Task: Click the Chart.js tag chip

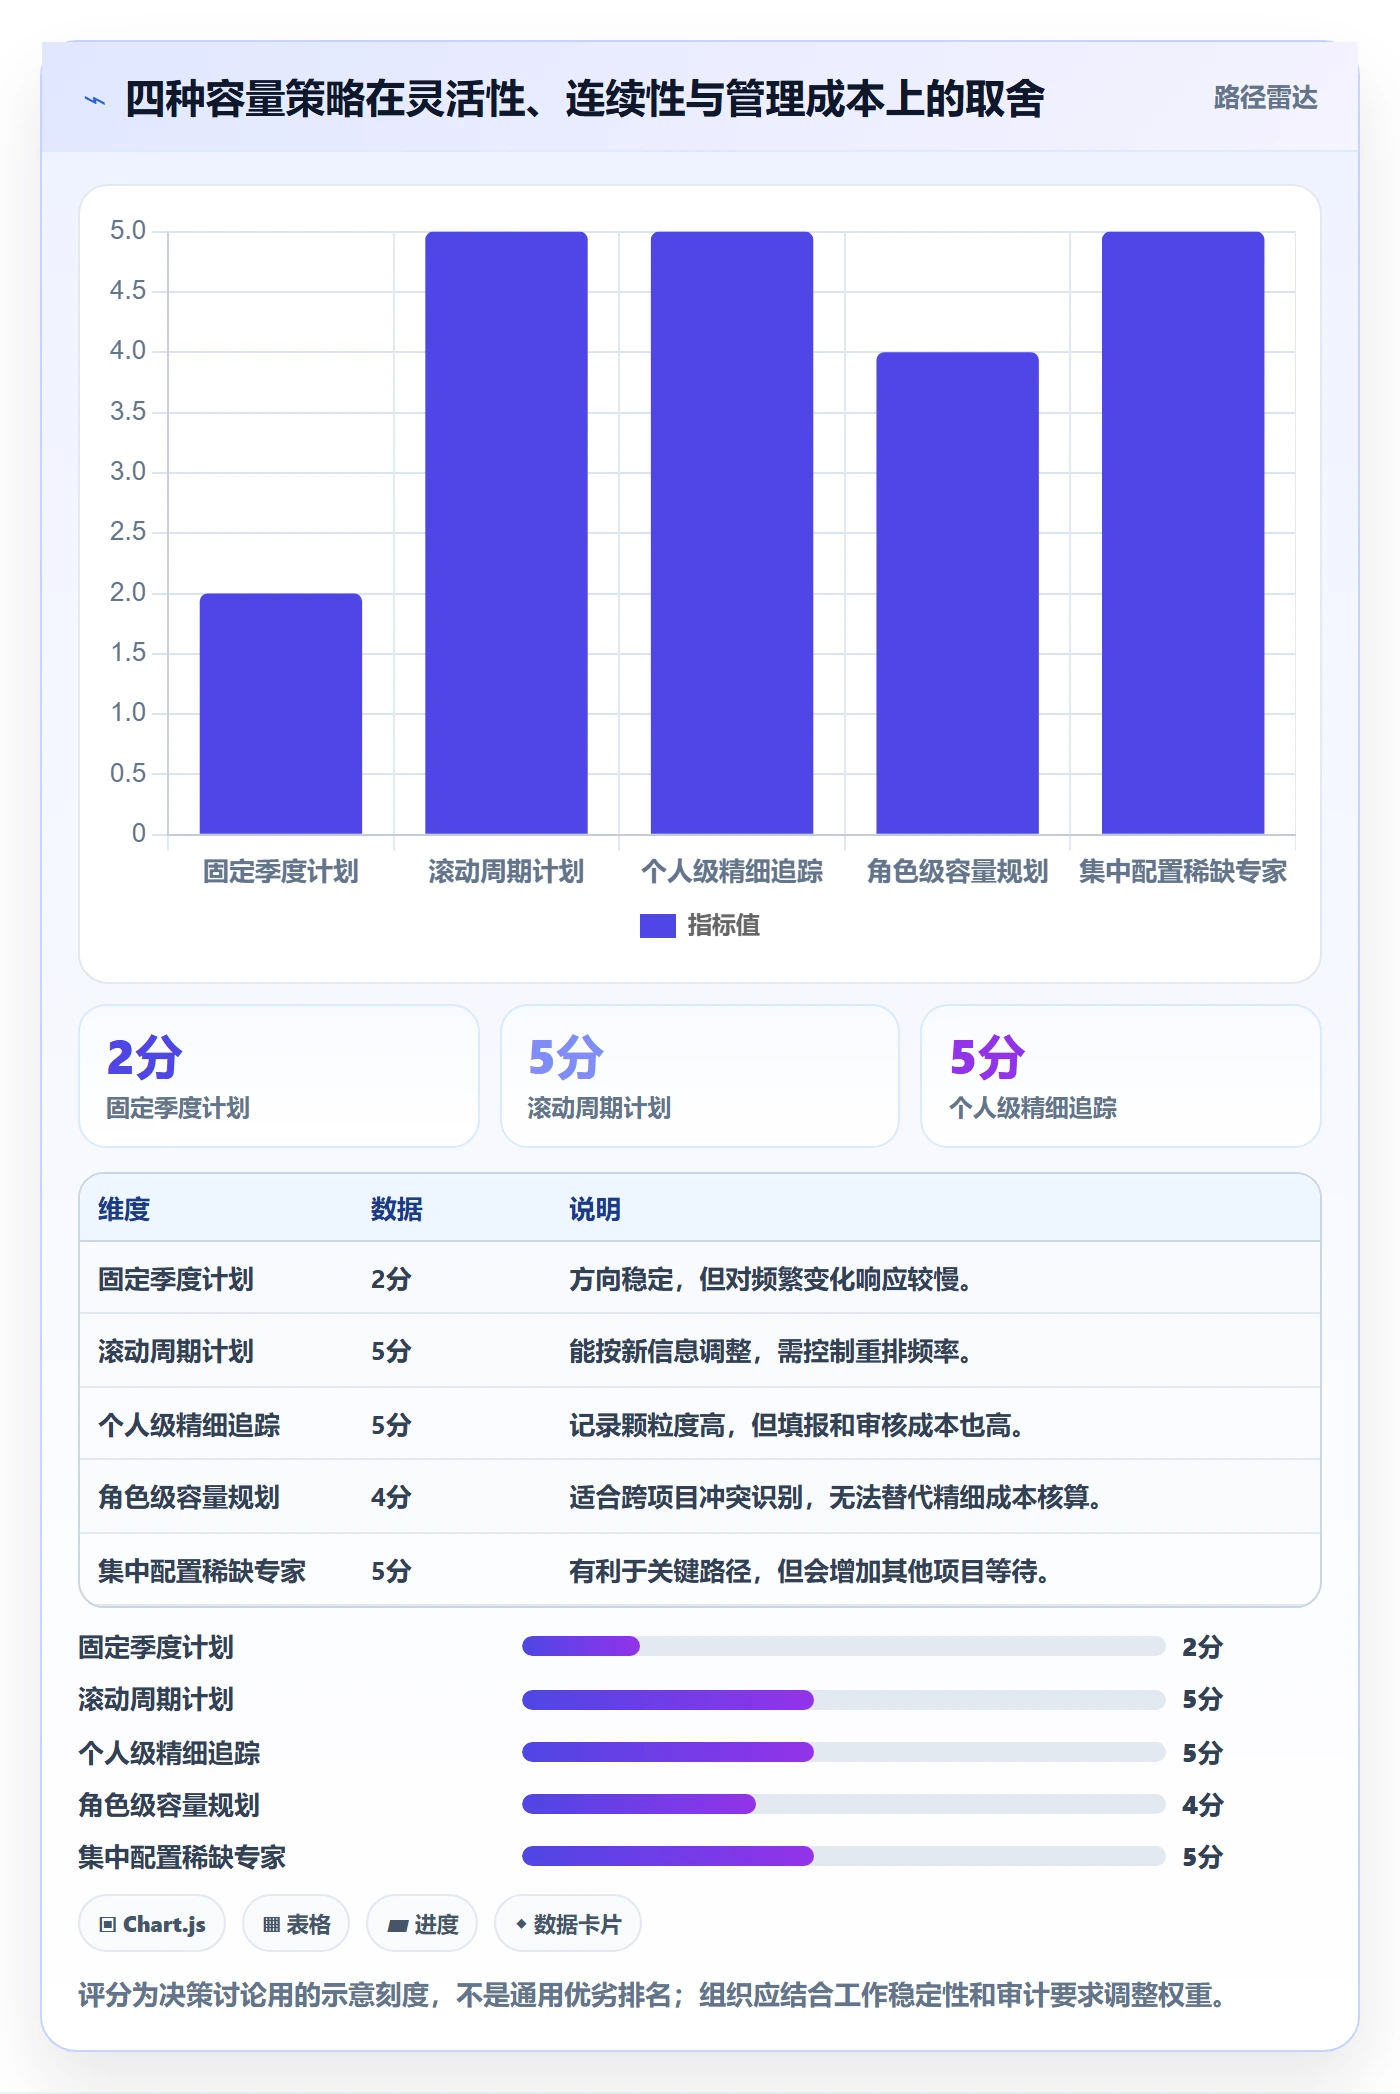Action: point(152,1924)
